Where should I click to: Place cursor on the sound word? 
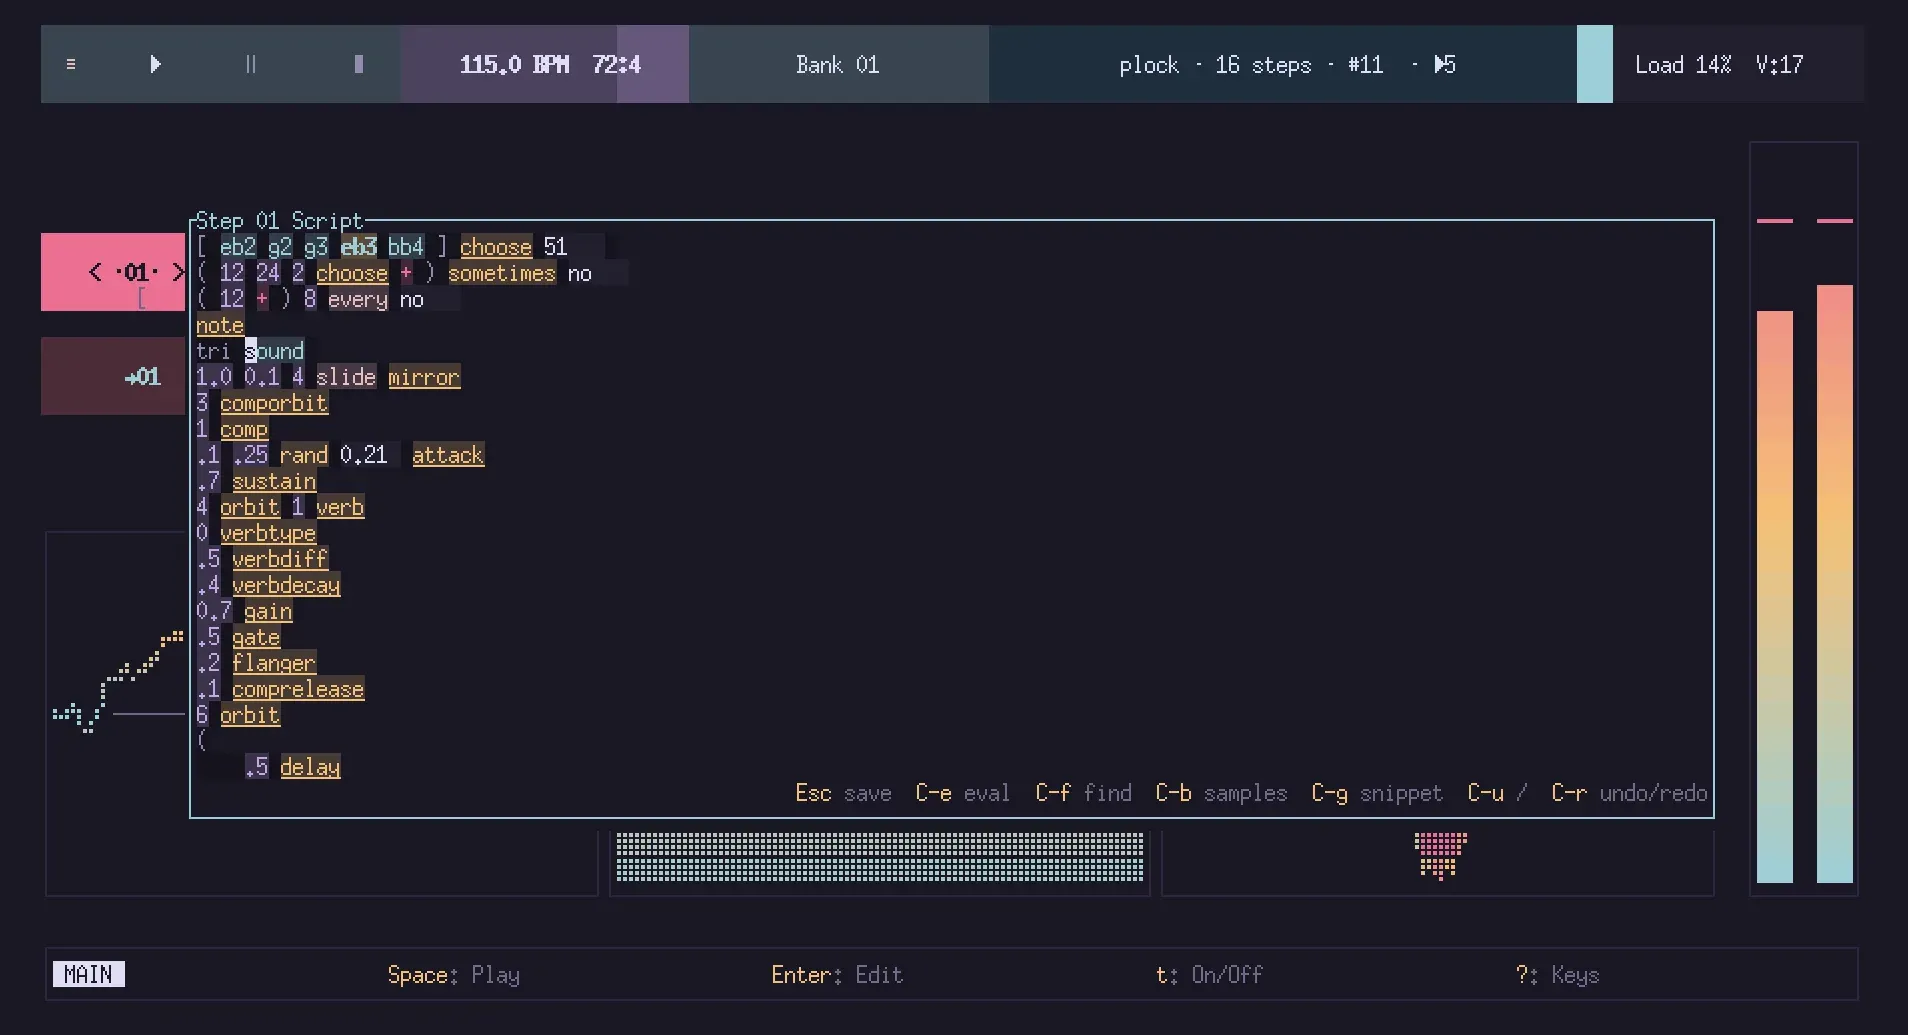274,351
